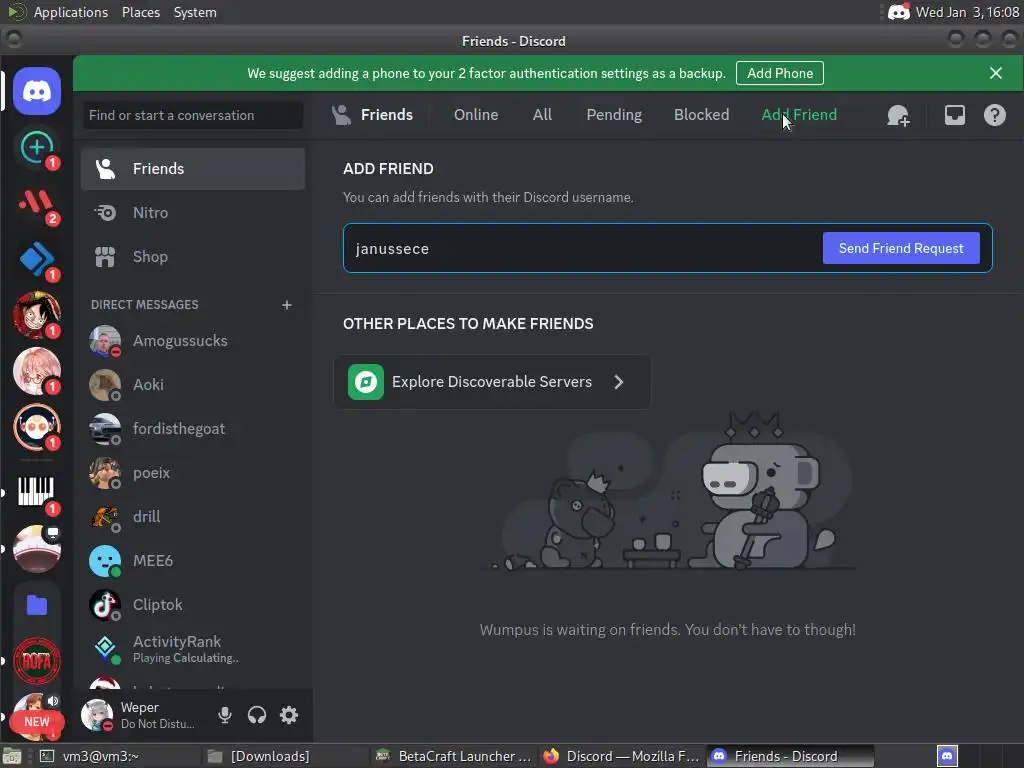Click username input containing janussece
The width and height of the screenshot is (1024, 768).
pos(581,248)
